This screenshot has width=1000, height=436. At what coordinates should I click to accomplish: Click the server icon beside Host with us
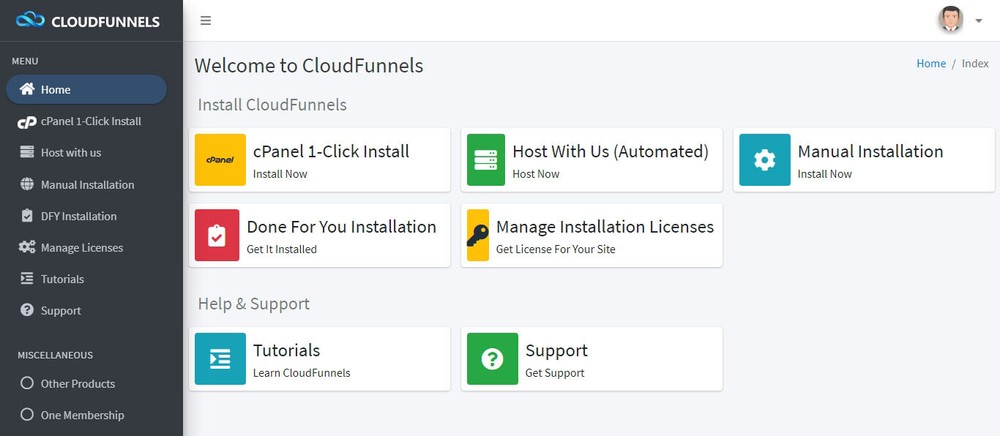click(27, 152)
